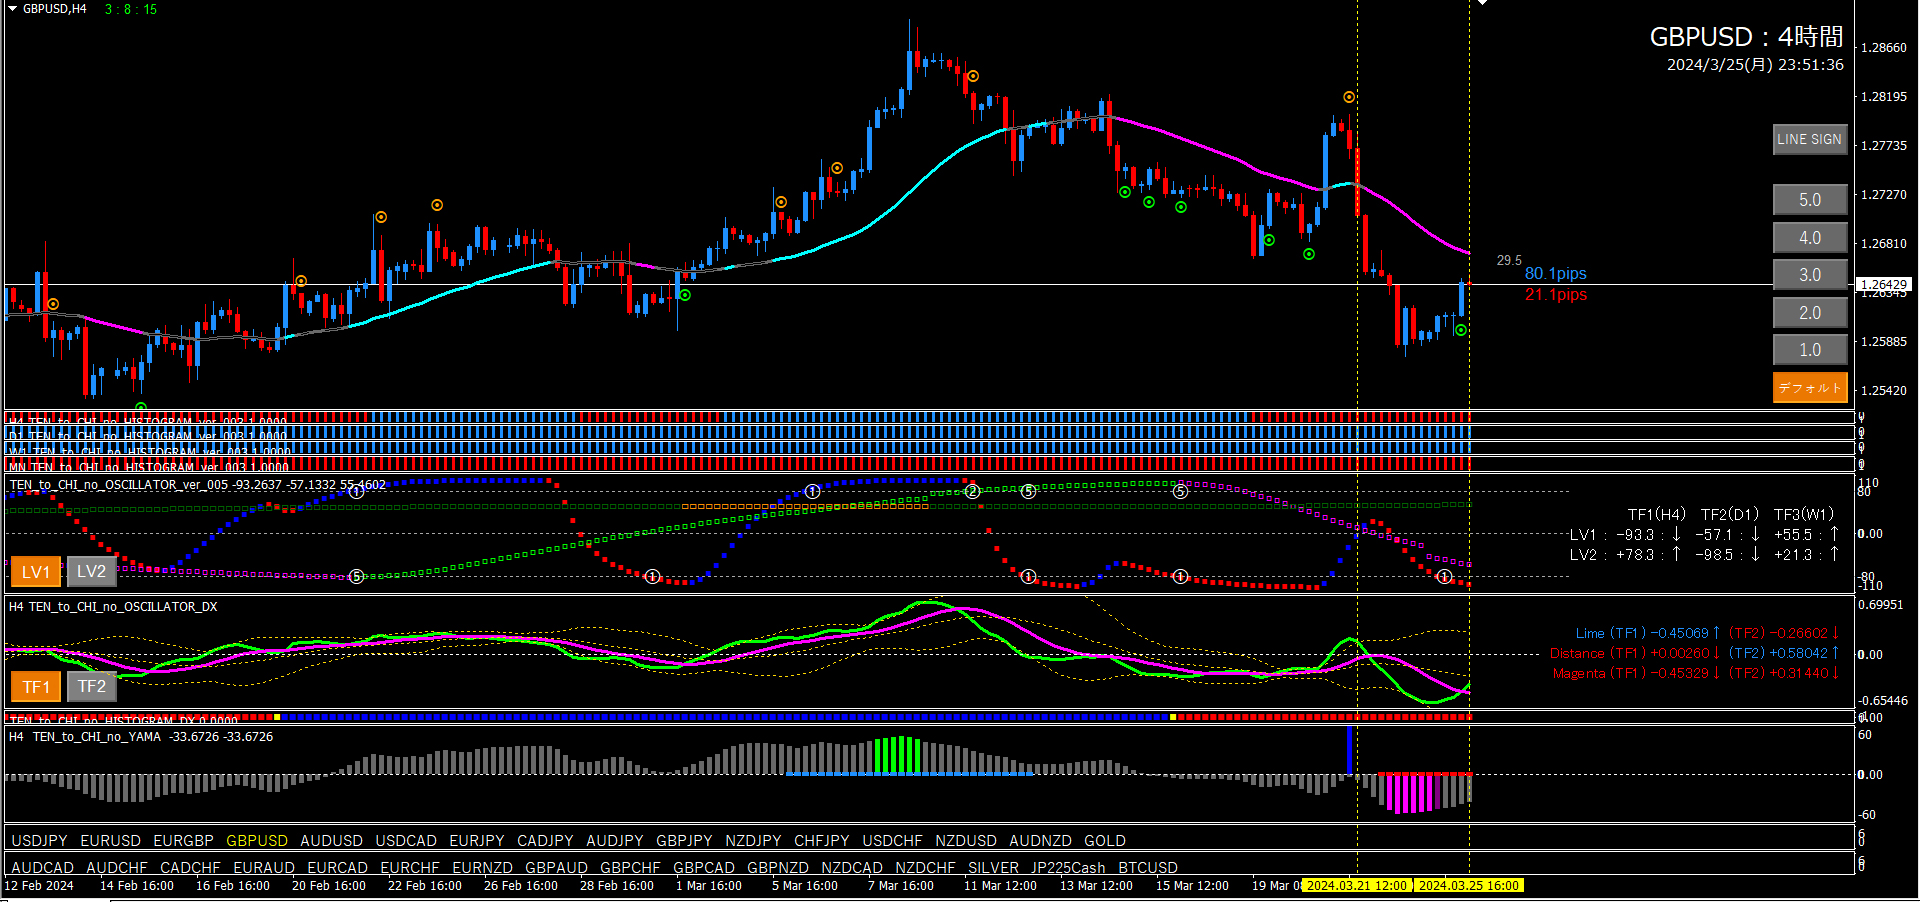Viewport: 1920px width, 902px height.
Task: Toggle the LV2 oscillator level
Action: coord(91,572)
